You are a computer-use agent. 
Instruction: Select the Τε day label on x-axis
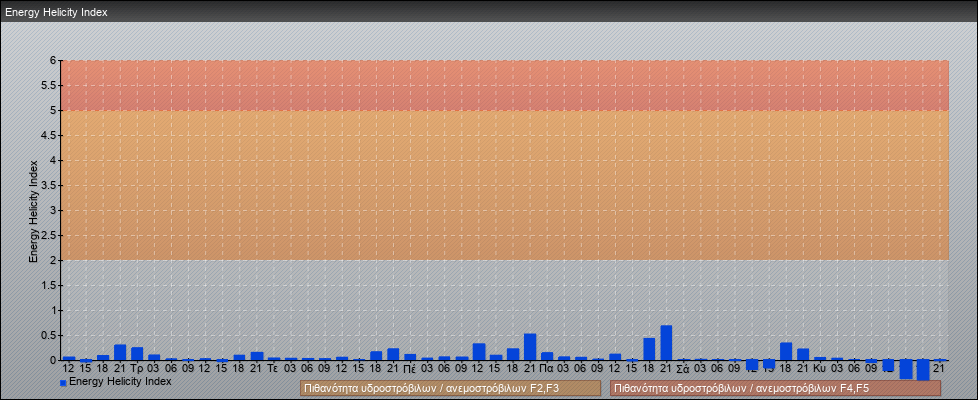click(273, 369)
